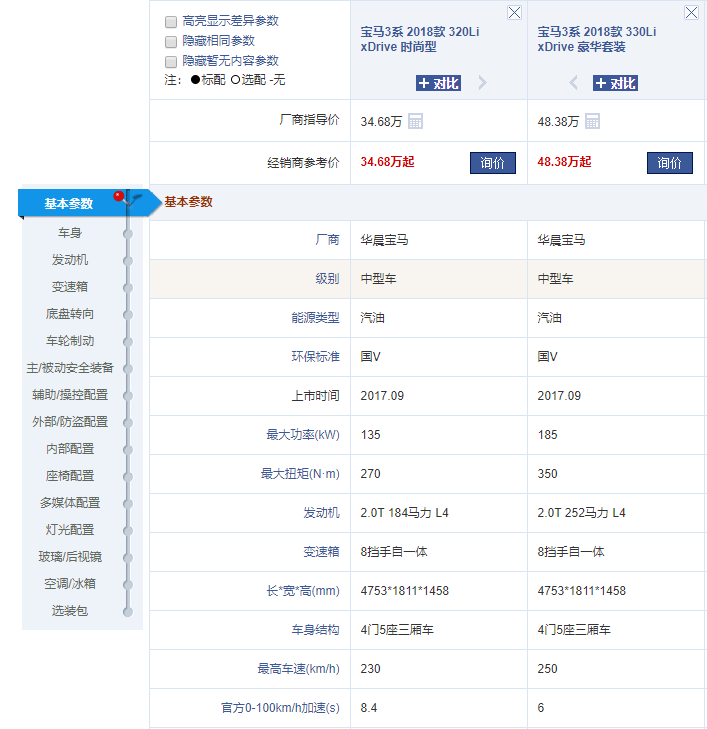
Task: Click the 经销商参考价 row label
Action: coord(303,163)
